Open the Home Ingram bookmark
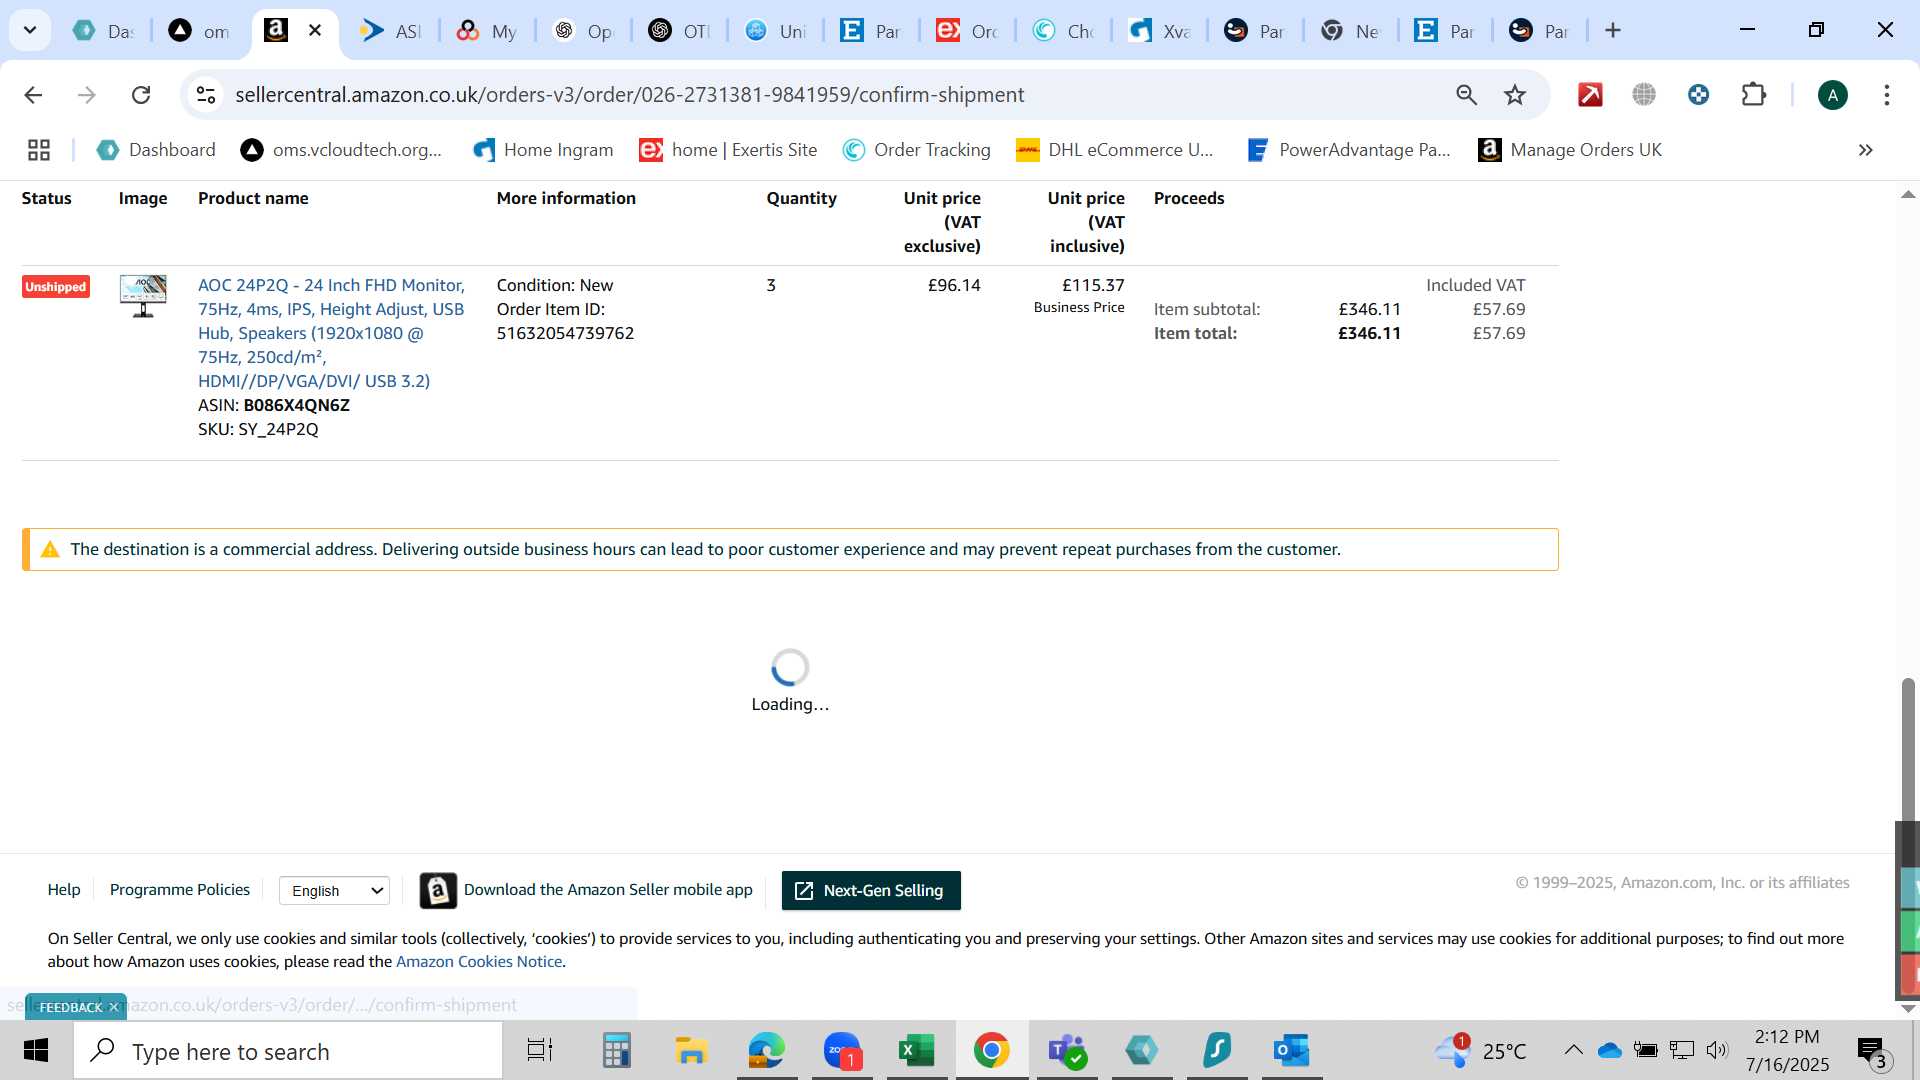 point(543,150)
